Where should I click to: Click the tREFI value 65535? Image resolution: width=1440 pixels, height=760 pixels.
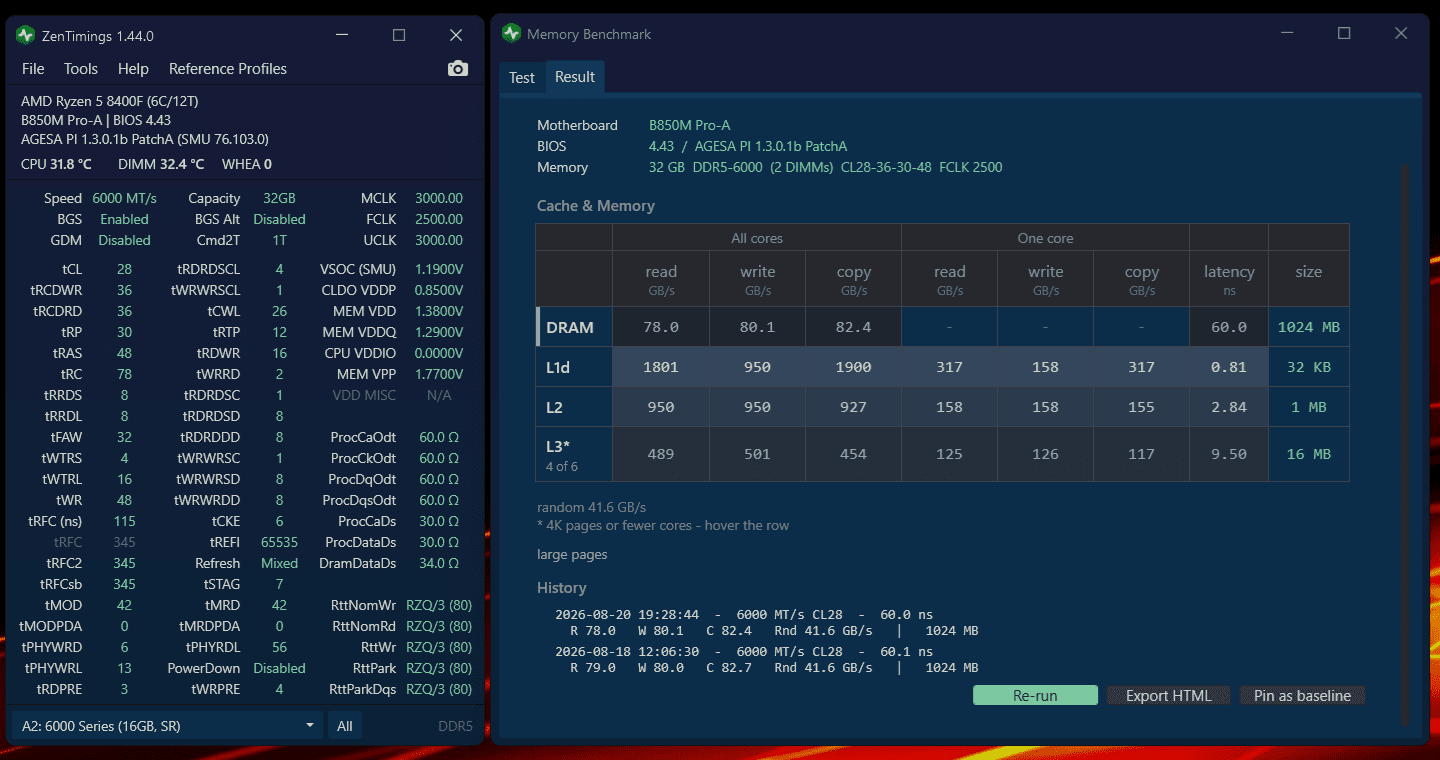click(279, 542)
